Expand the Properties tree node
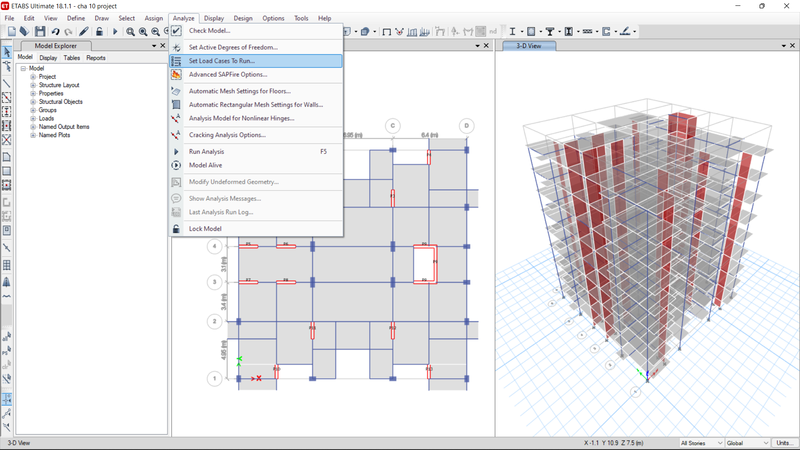800x450 pixels. coord(33,93)
